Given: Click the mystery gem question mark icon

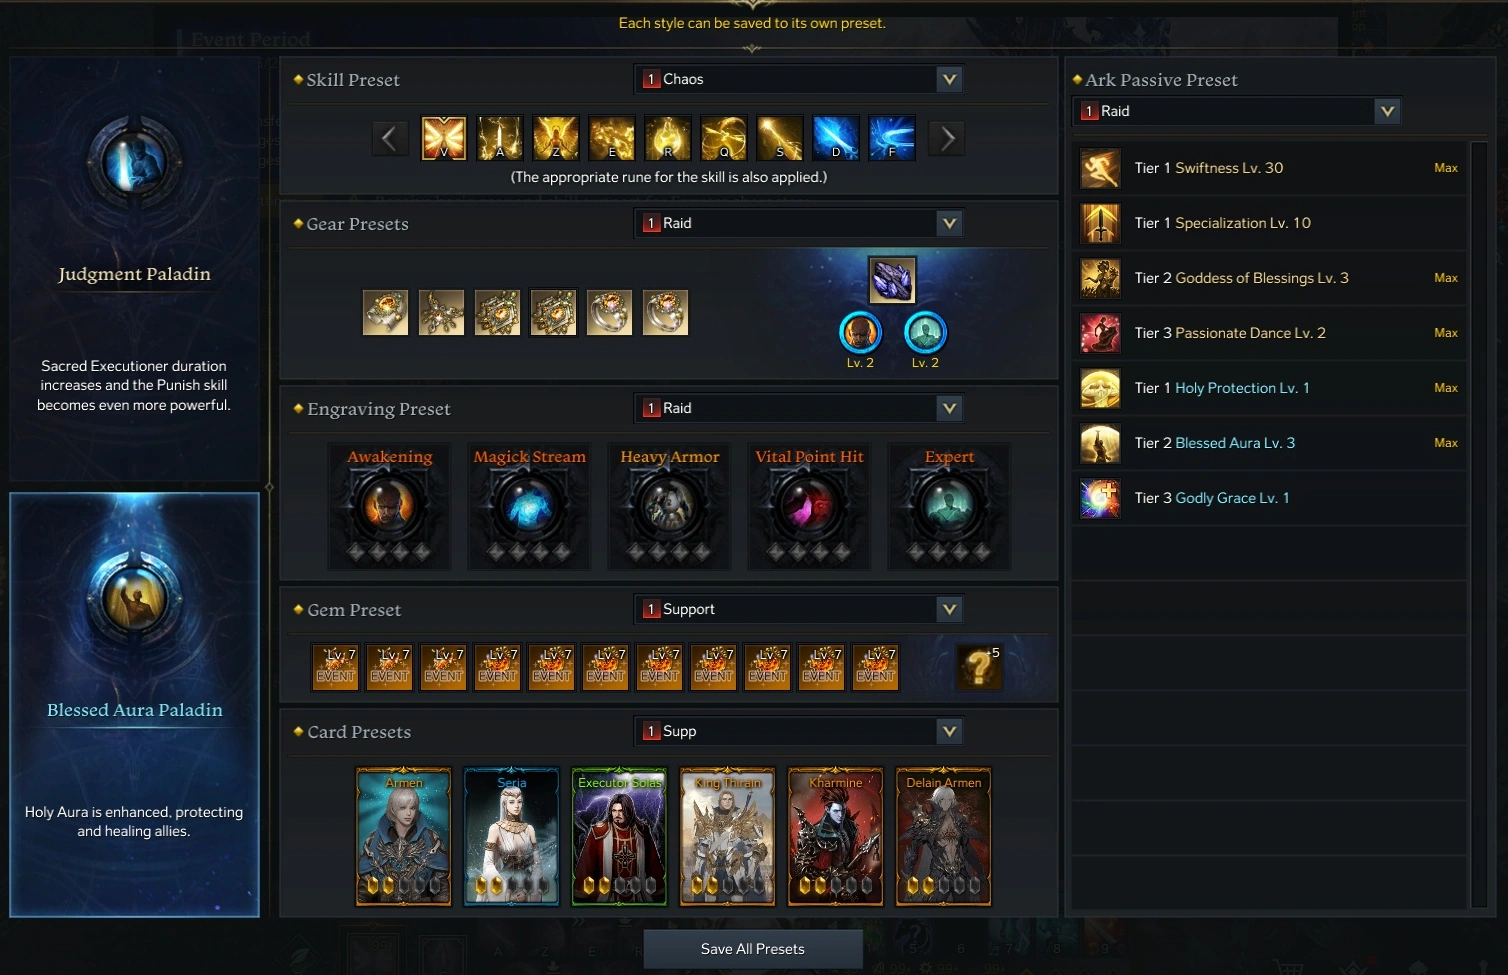Looking at the screenshot, I should 980,667.
